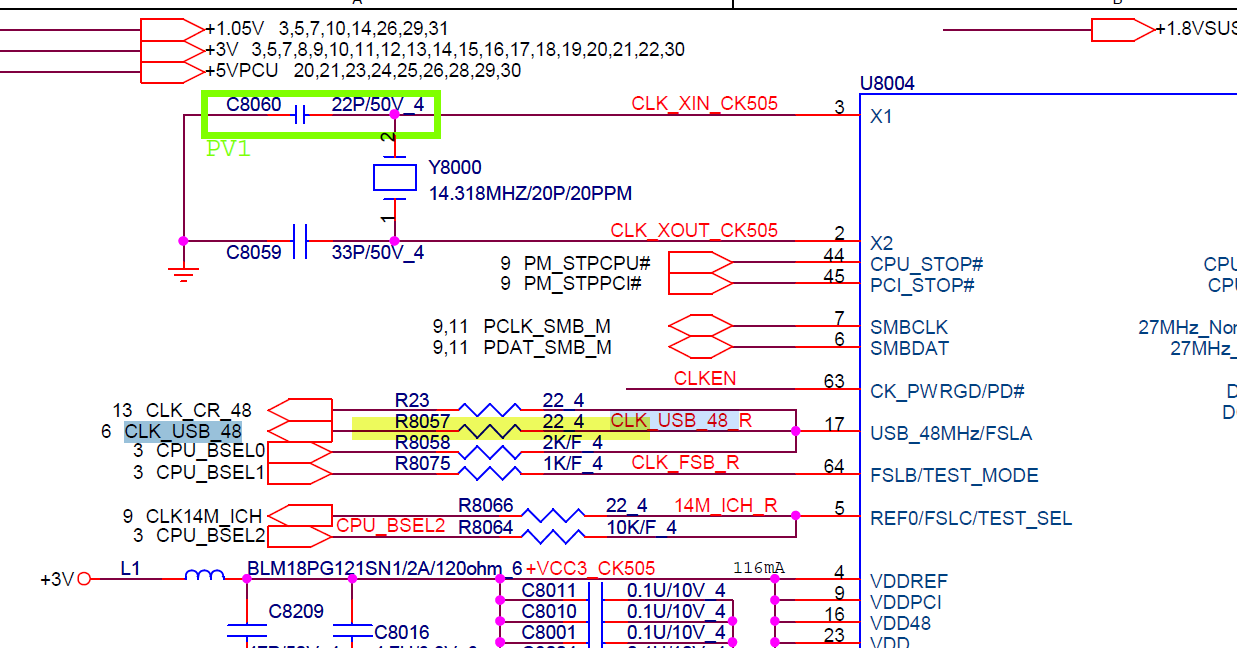Click the FSLB/TEST_MODE pin name
This screenshot has width=1237, height=648.
point(954,475)
